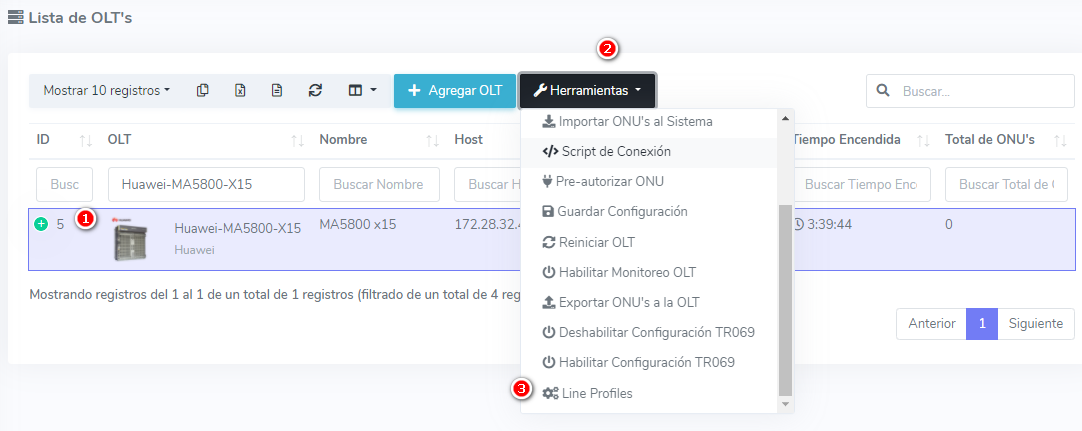This screenshot has width=1082, height=431.
Task: Select "Script de Conexión" from the menu
Action: click(615, 152)
